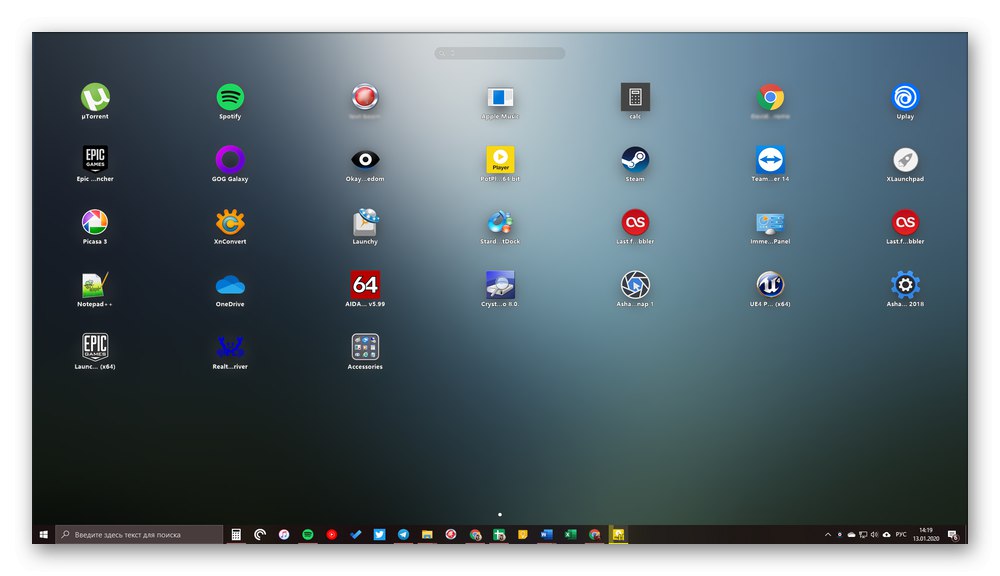Click the Windows taskbar search box
1000x576 pixels.
tap(140, 535)
